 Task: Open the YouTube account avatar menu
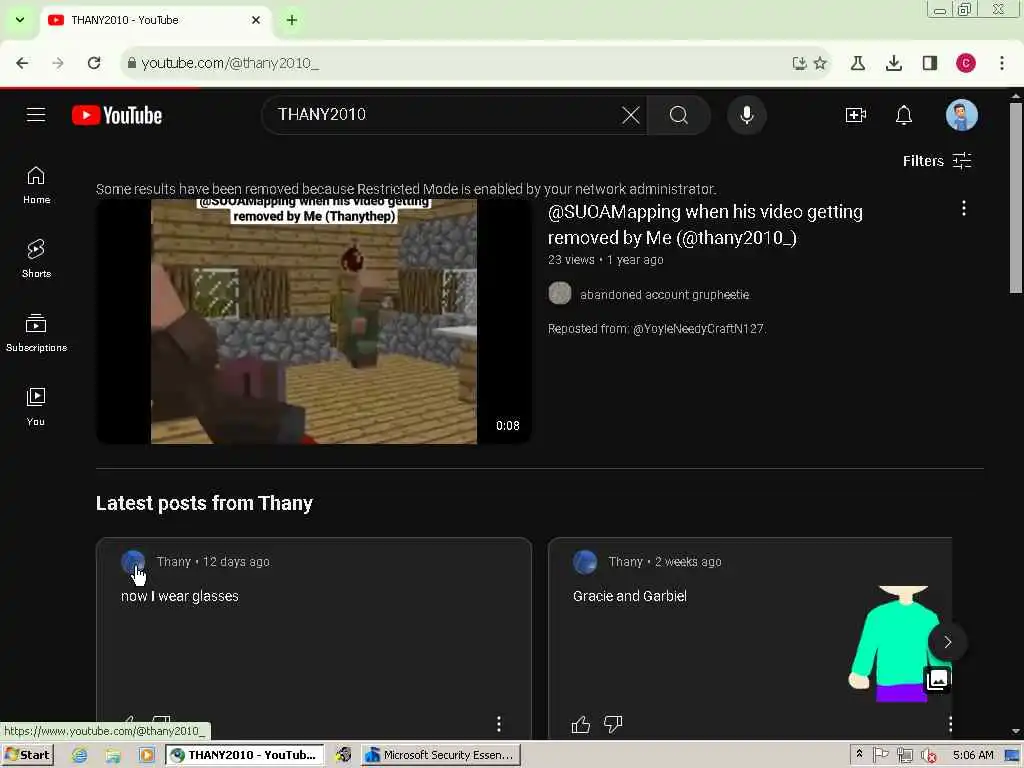click(961, 115)
